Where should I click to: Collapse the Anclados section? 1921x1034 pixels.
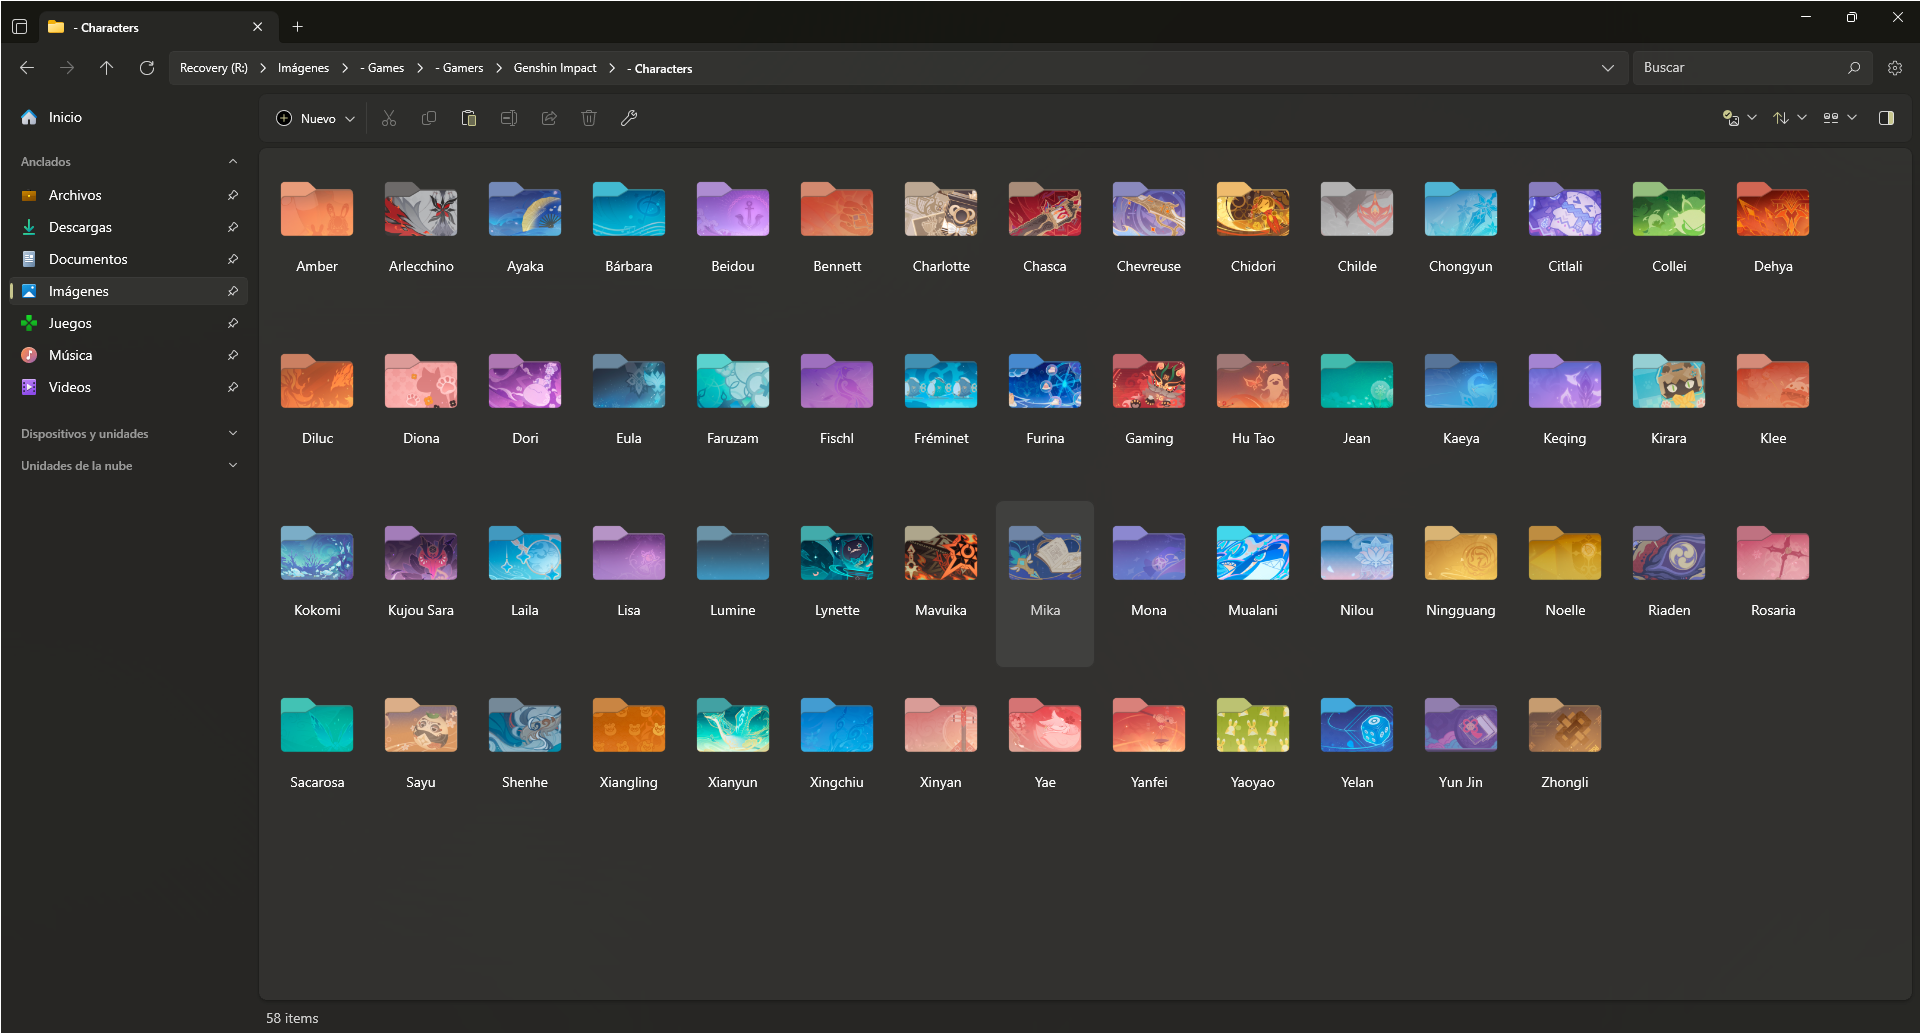tap(232, 161)
